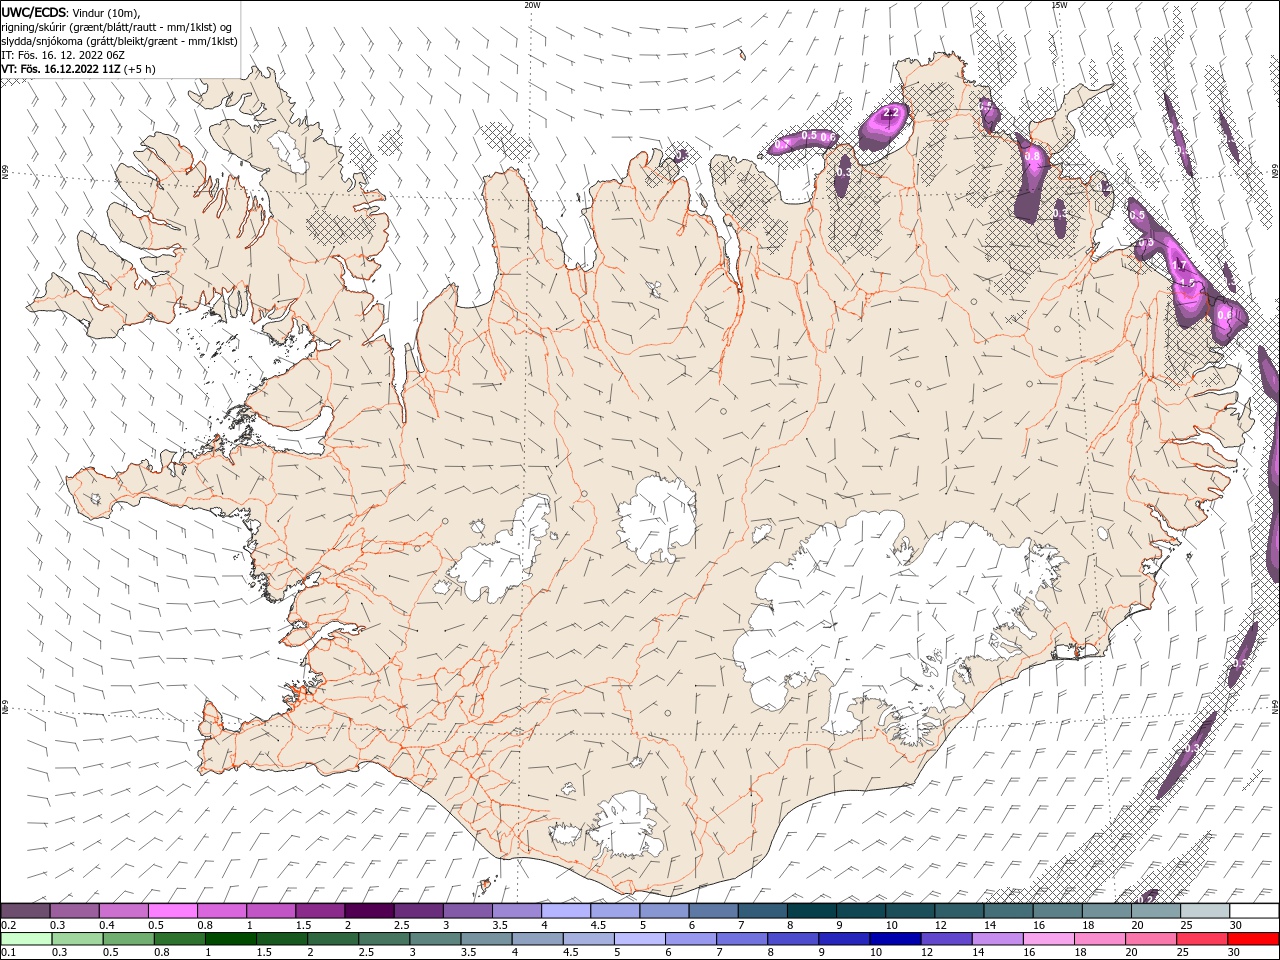Click the dark violet swatch above '2' in the top legend

click(369, 911)
